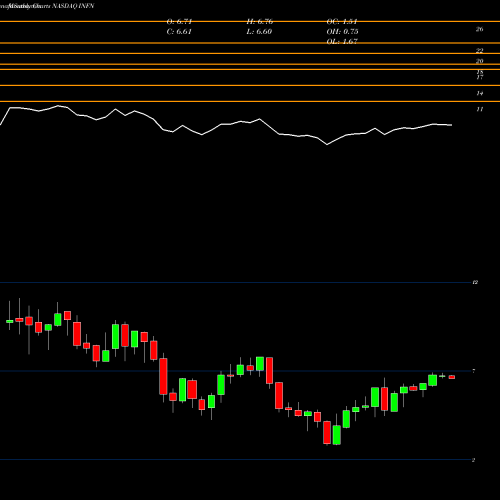Click the '22' price axis label
This screenshot has width=500, height=500.
click(x=479, y=51)
